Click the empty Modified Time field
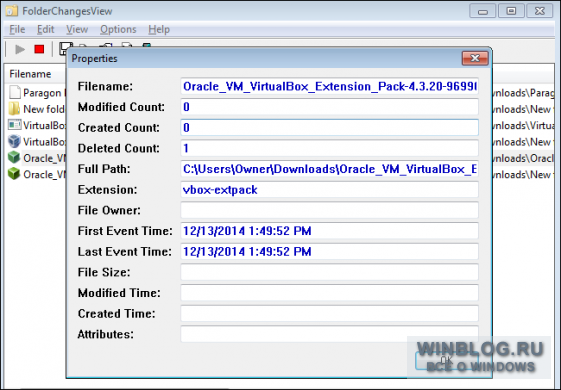This screenshot has width=561, height=390. (x=330, y=293)
